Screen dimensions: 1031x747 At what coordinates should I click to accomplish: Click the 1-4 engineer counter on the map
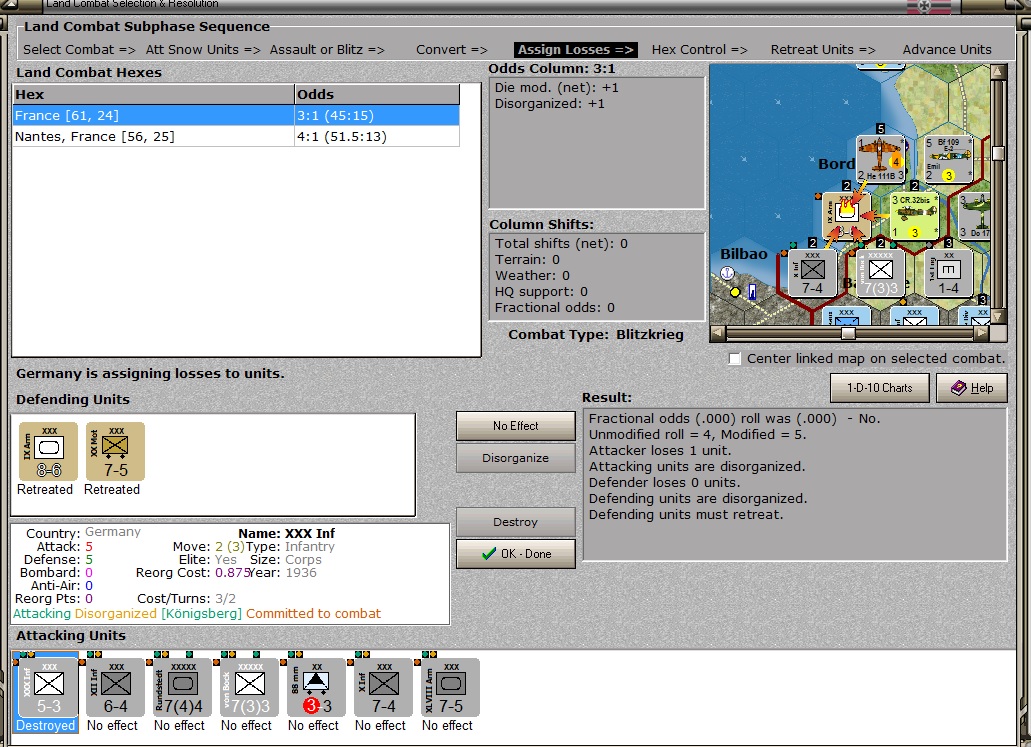point(948,273)
